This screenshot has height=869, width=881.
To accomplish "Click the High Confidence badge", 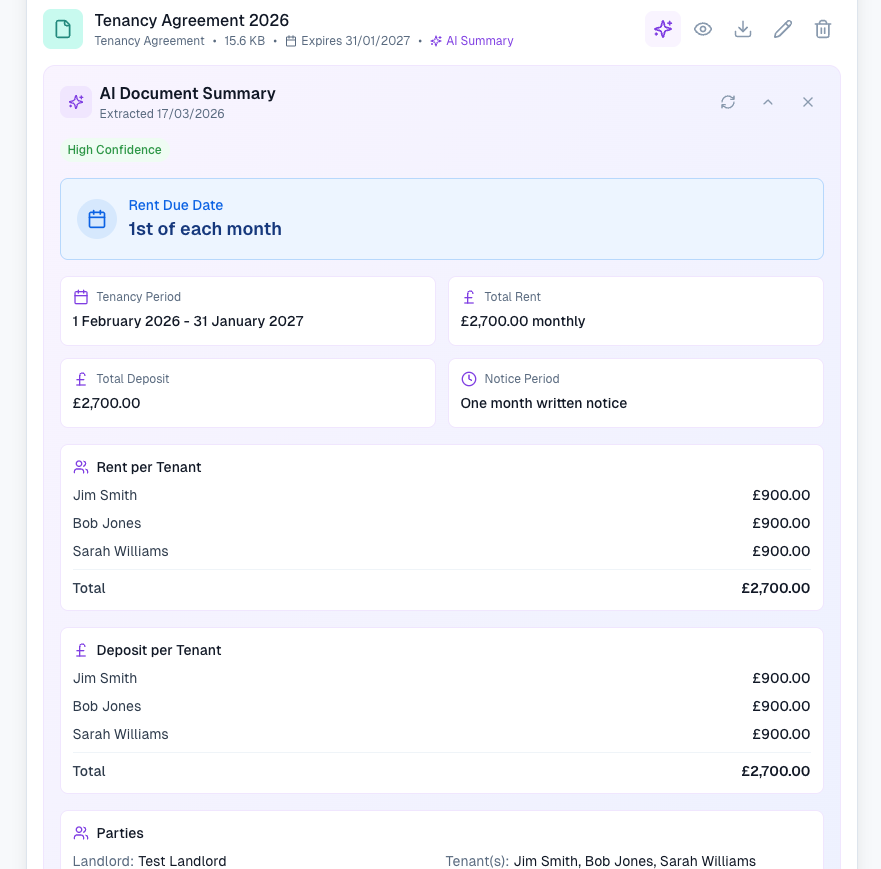I will click(114, 150).
